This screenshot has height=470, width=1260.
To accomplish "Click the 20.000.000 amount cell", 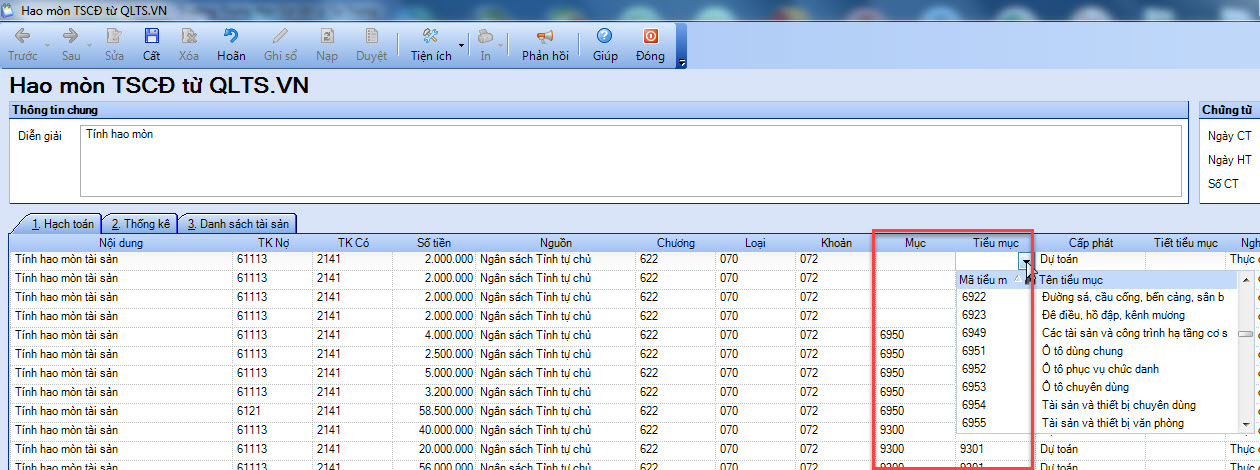I will click(x=435, y=449).
